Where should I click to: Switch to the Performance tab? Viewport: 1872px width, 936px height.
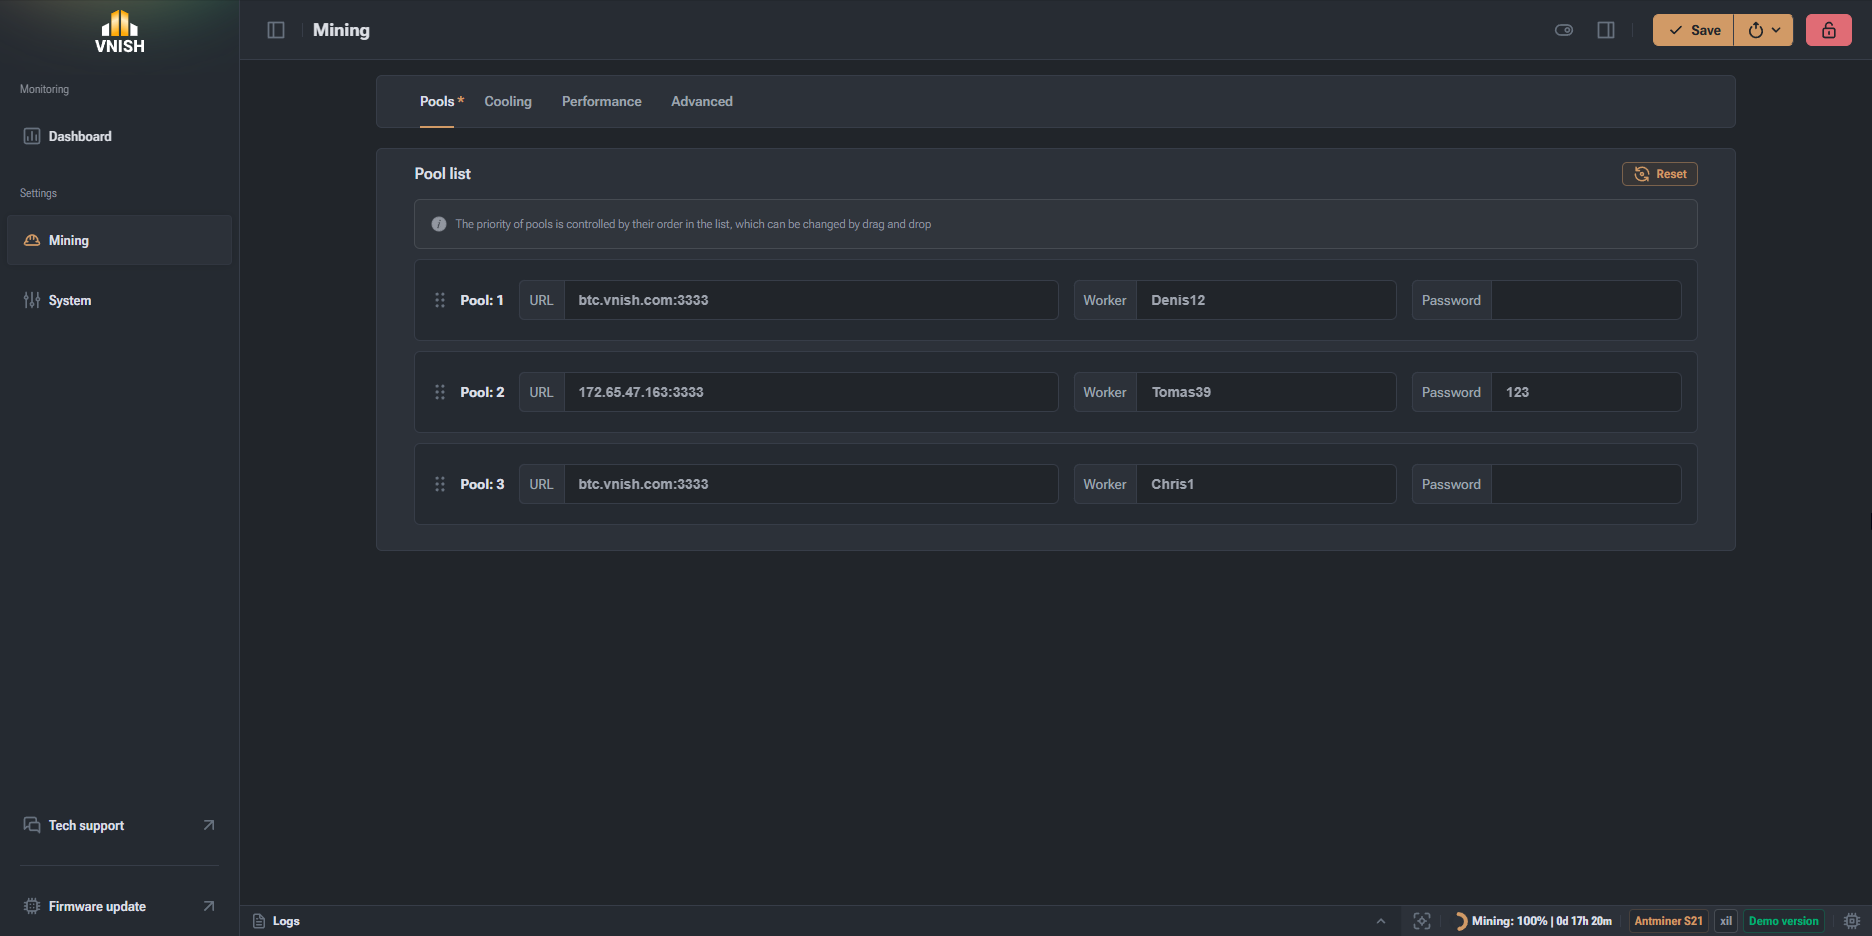click(x=602, y=101)
